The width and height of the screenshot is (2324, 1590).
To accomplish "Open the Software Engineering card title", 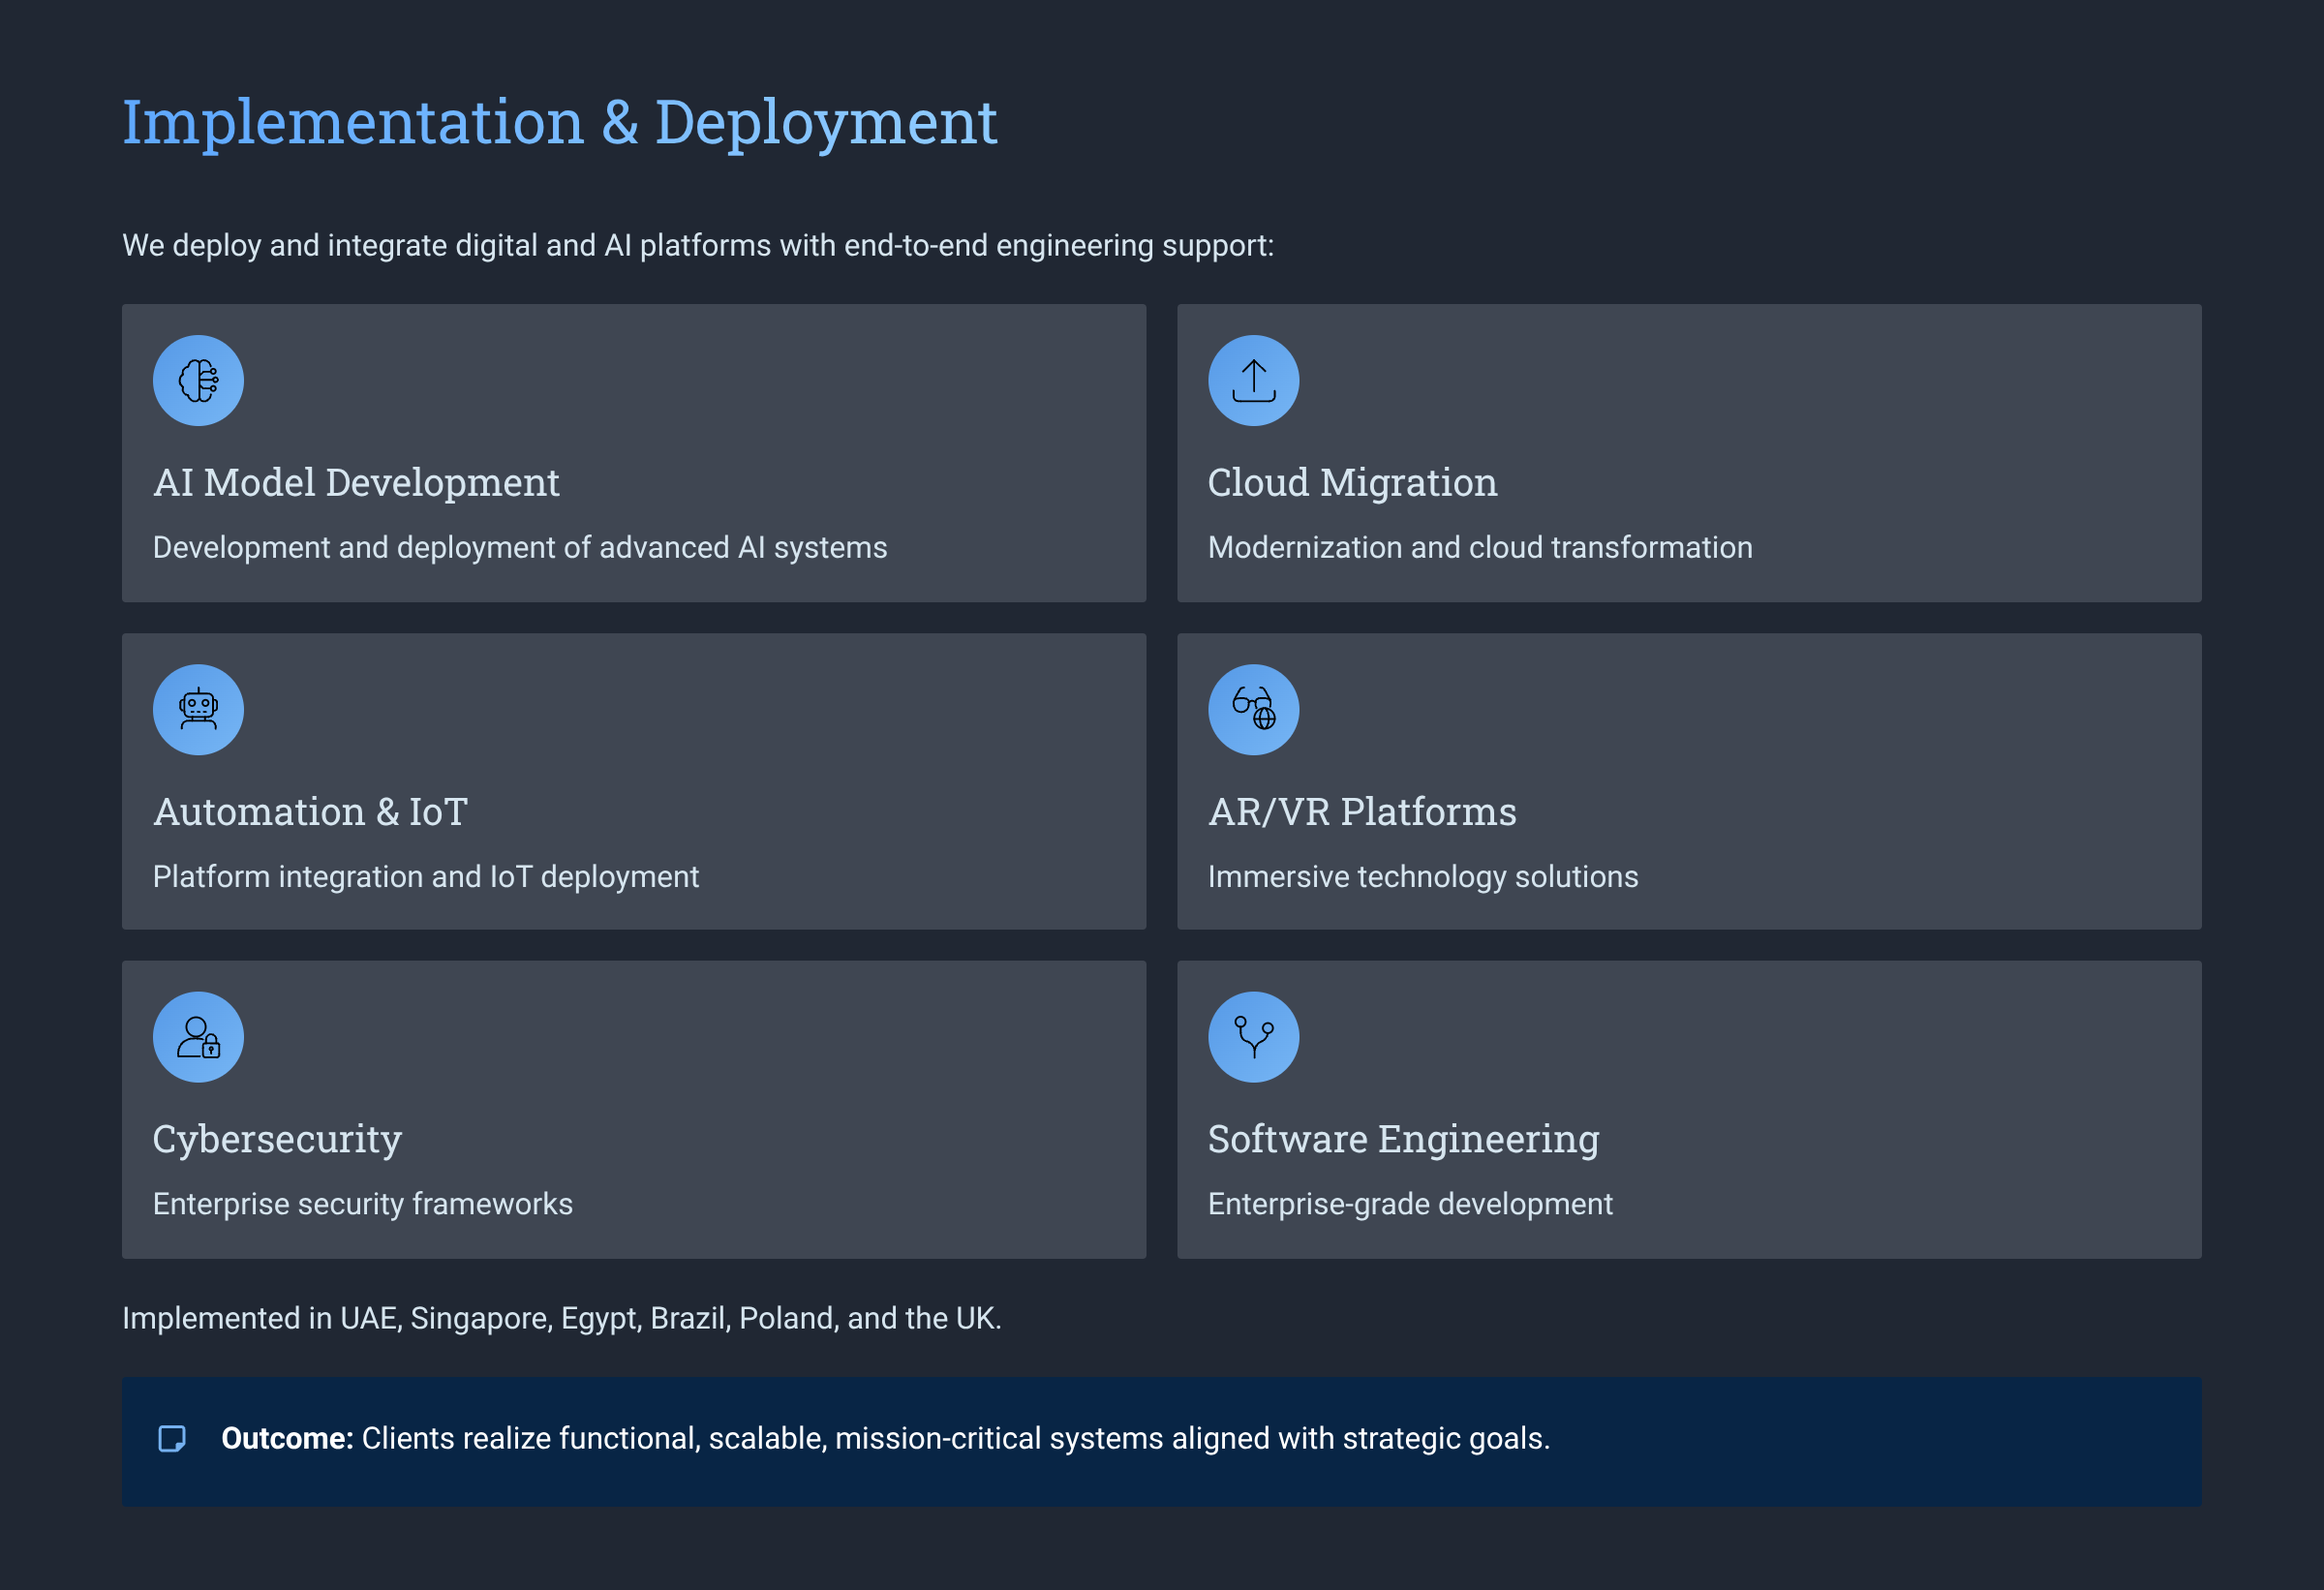I will (x=1403, y=1140).
